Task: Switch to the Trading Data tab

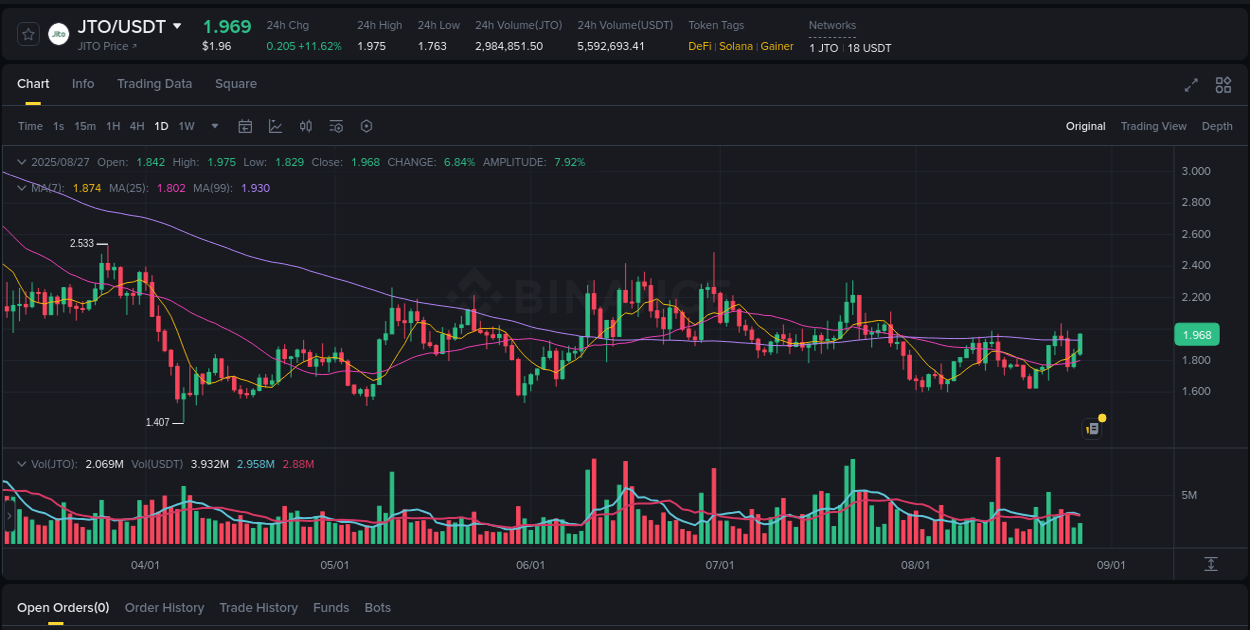Action: (154, 84)
